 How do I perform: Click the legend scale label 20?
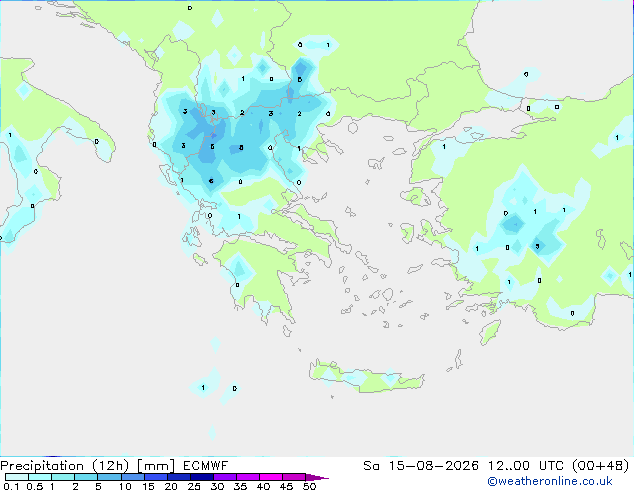point(171,486)
